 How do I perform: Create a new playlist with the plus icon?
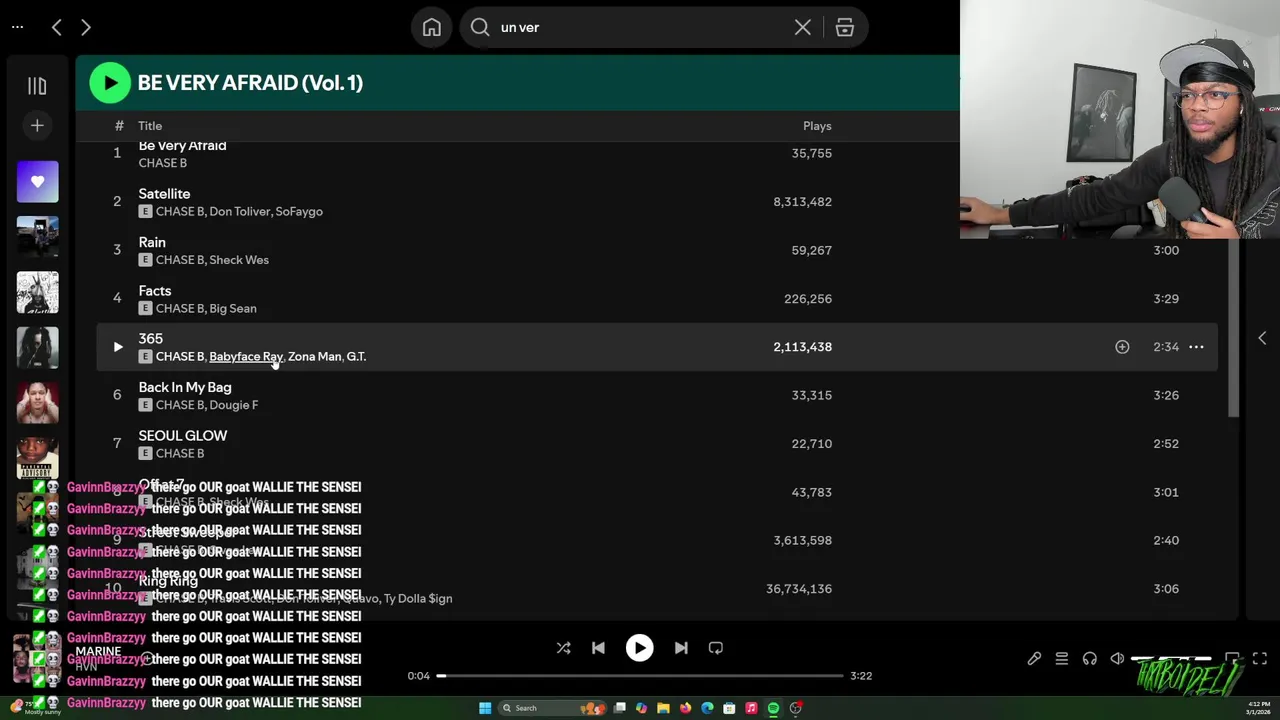(x=37, y=125)
